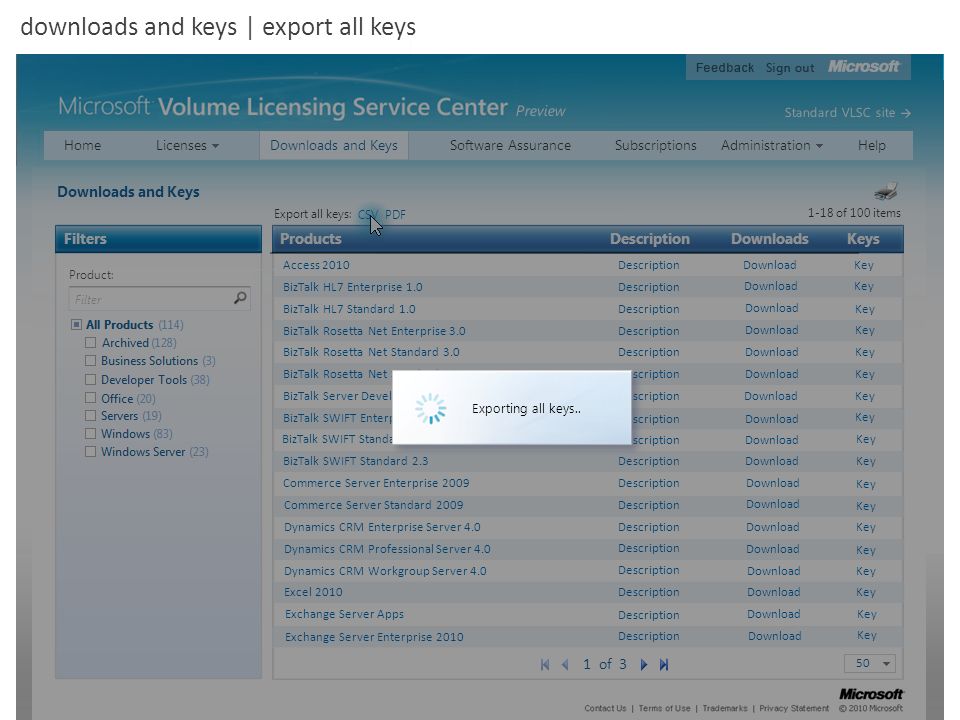
Task: Open Commerce Server Standard 2009
Action: (373, 505)
